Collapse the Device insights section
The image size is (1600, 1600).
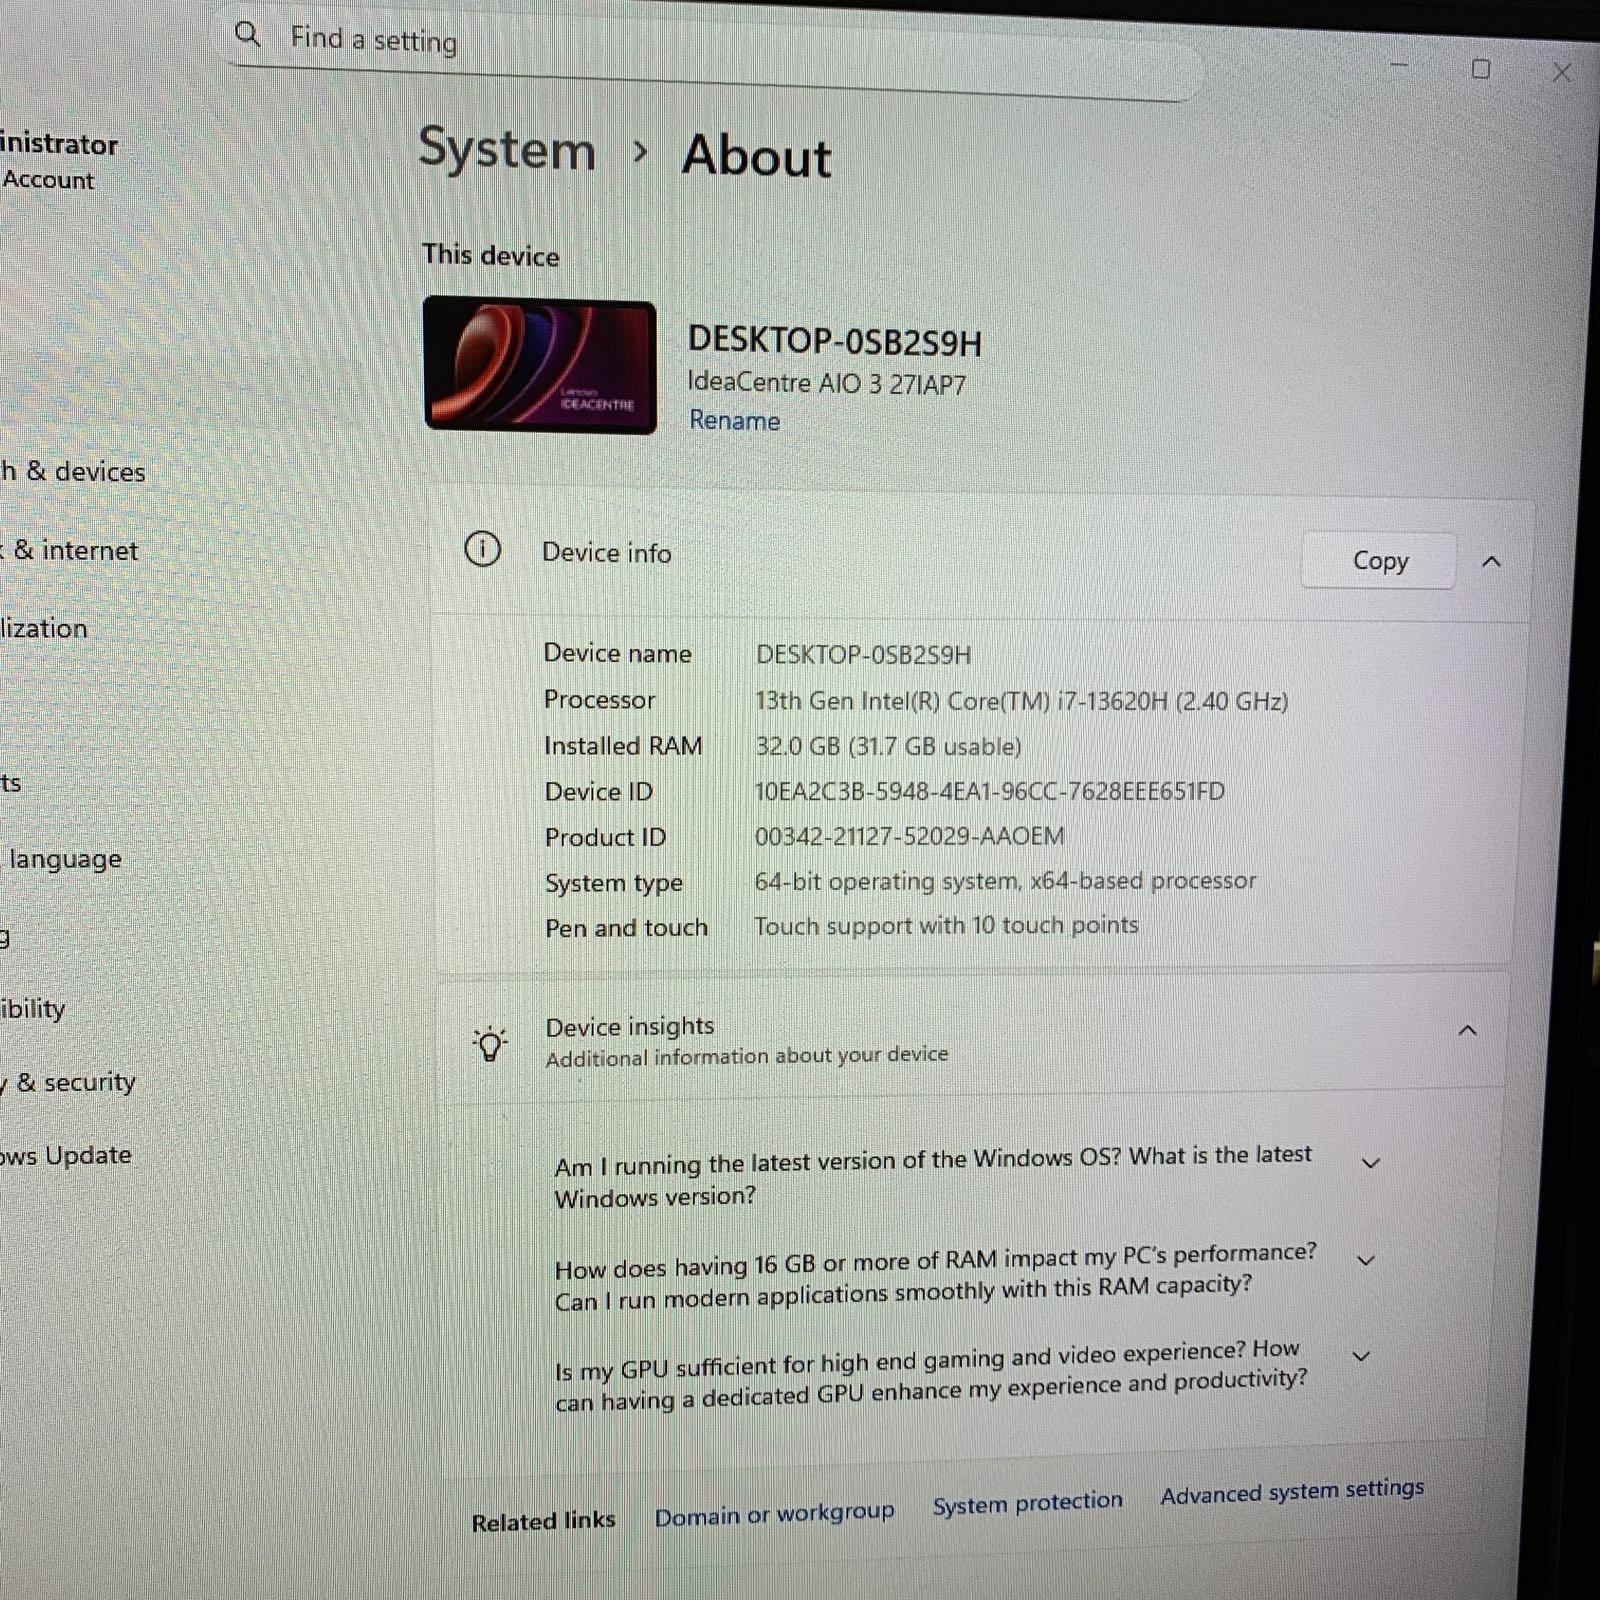(x=1467, y=1030)
